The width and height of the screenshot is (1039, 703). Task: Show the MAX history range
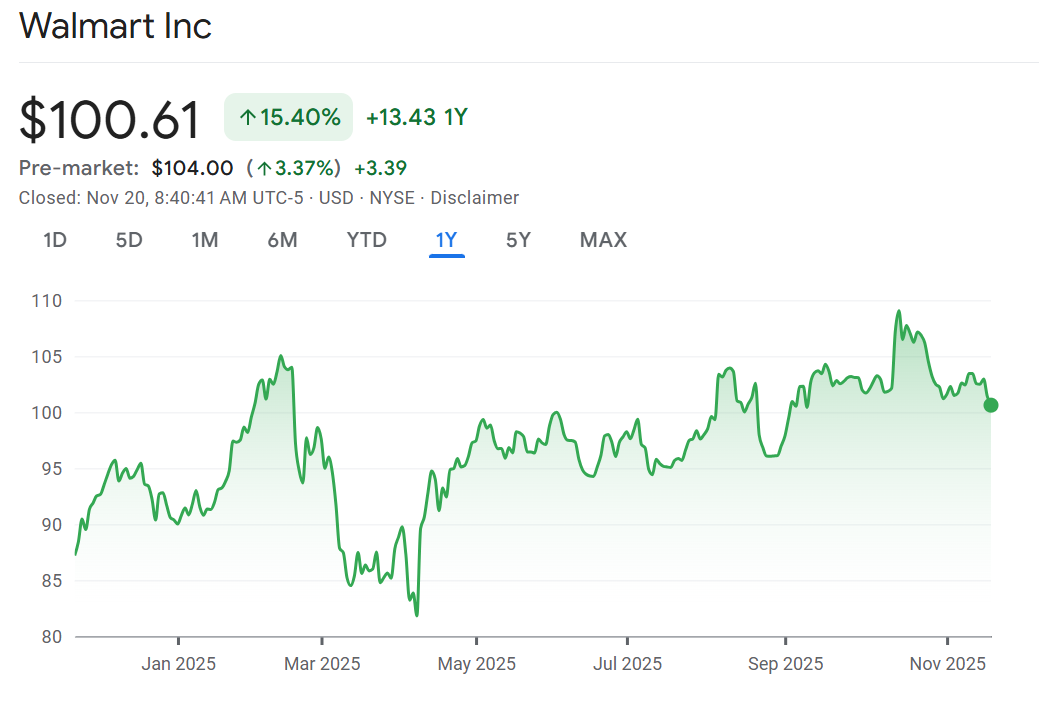603,240
